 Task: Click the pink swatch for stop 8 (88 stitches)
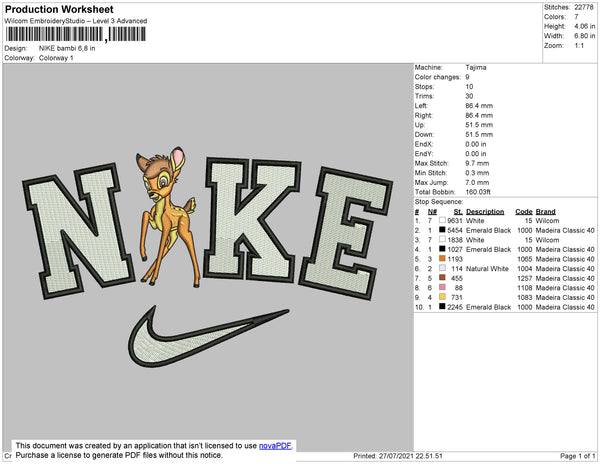(442, 287)
